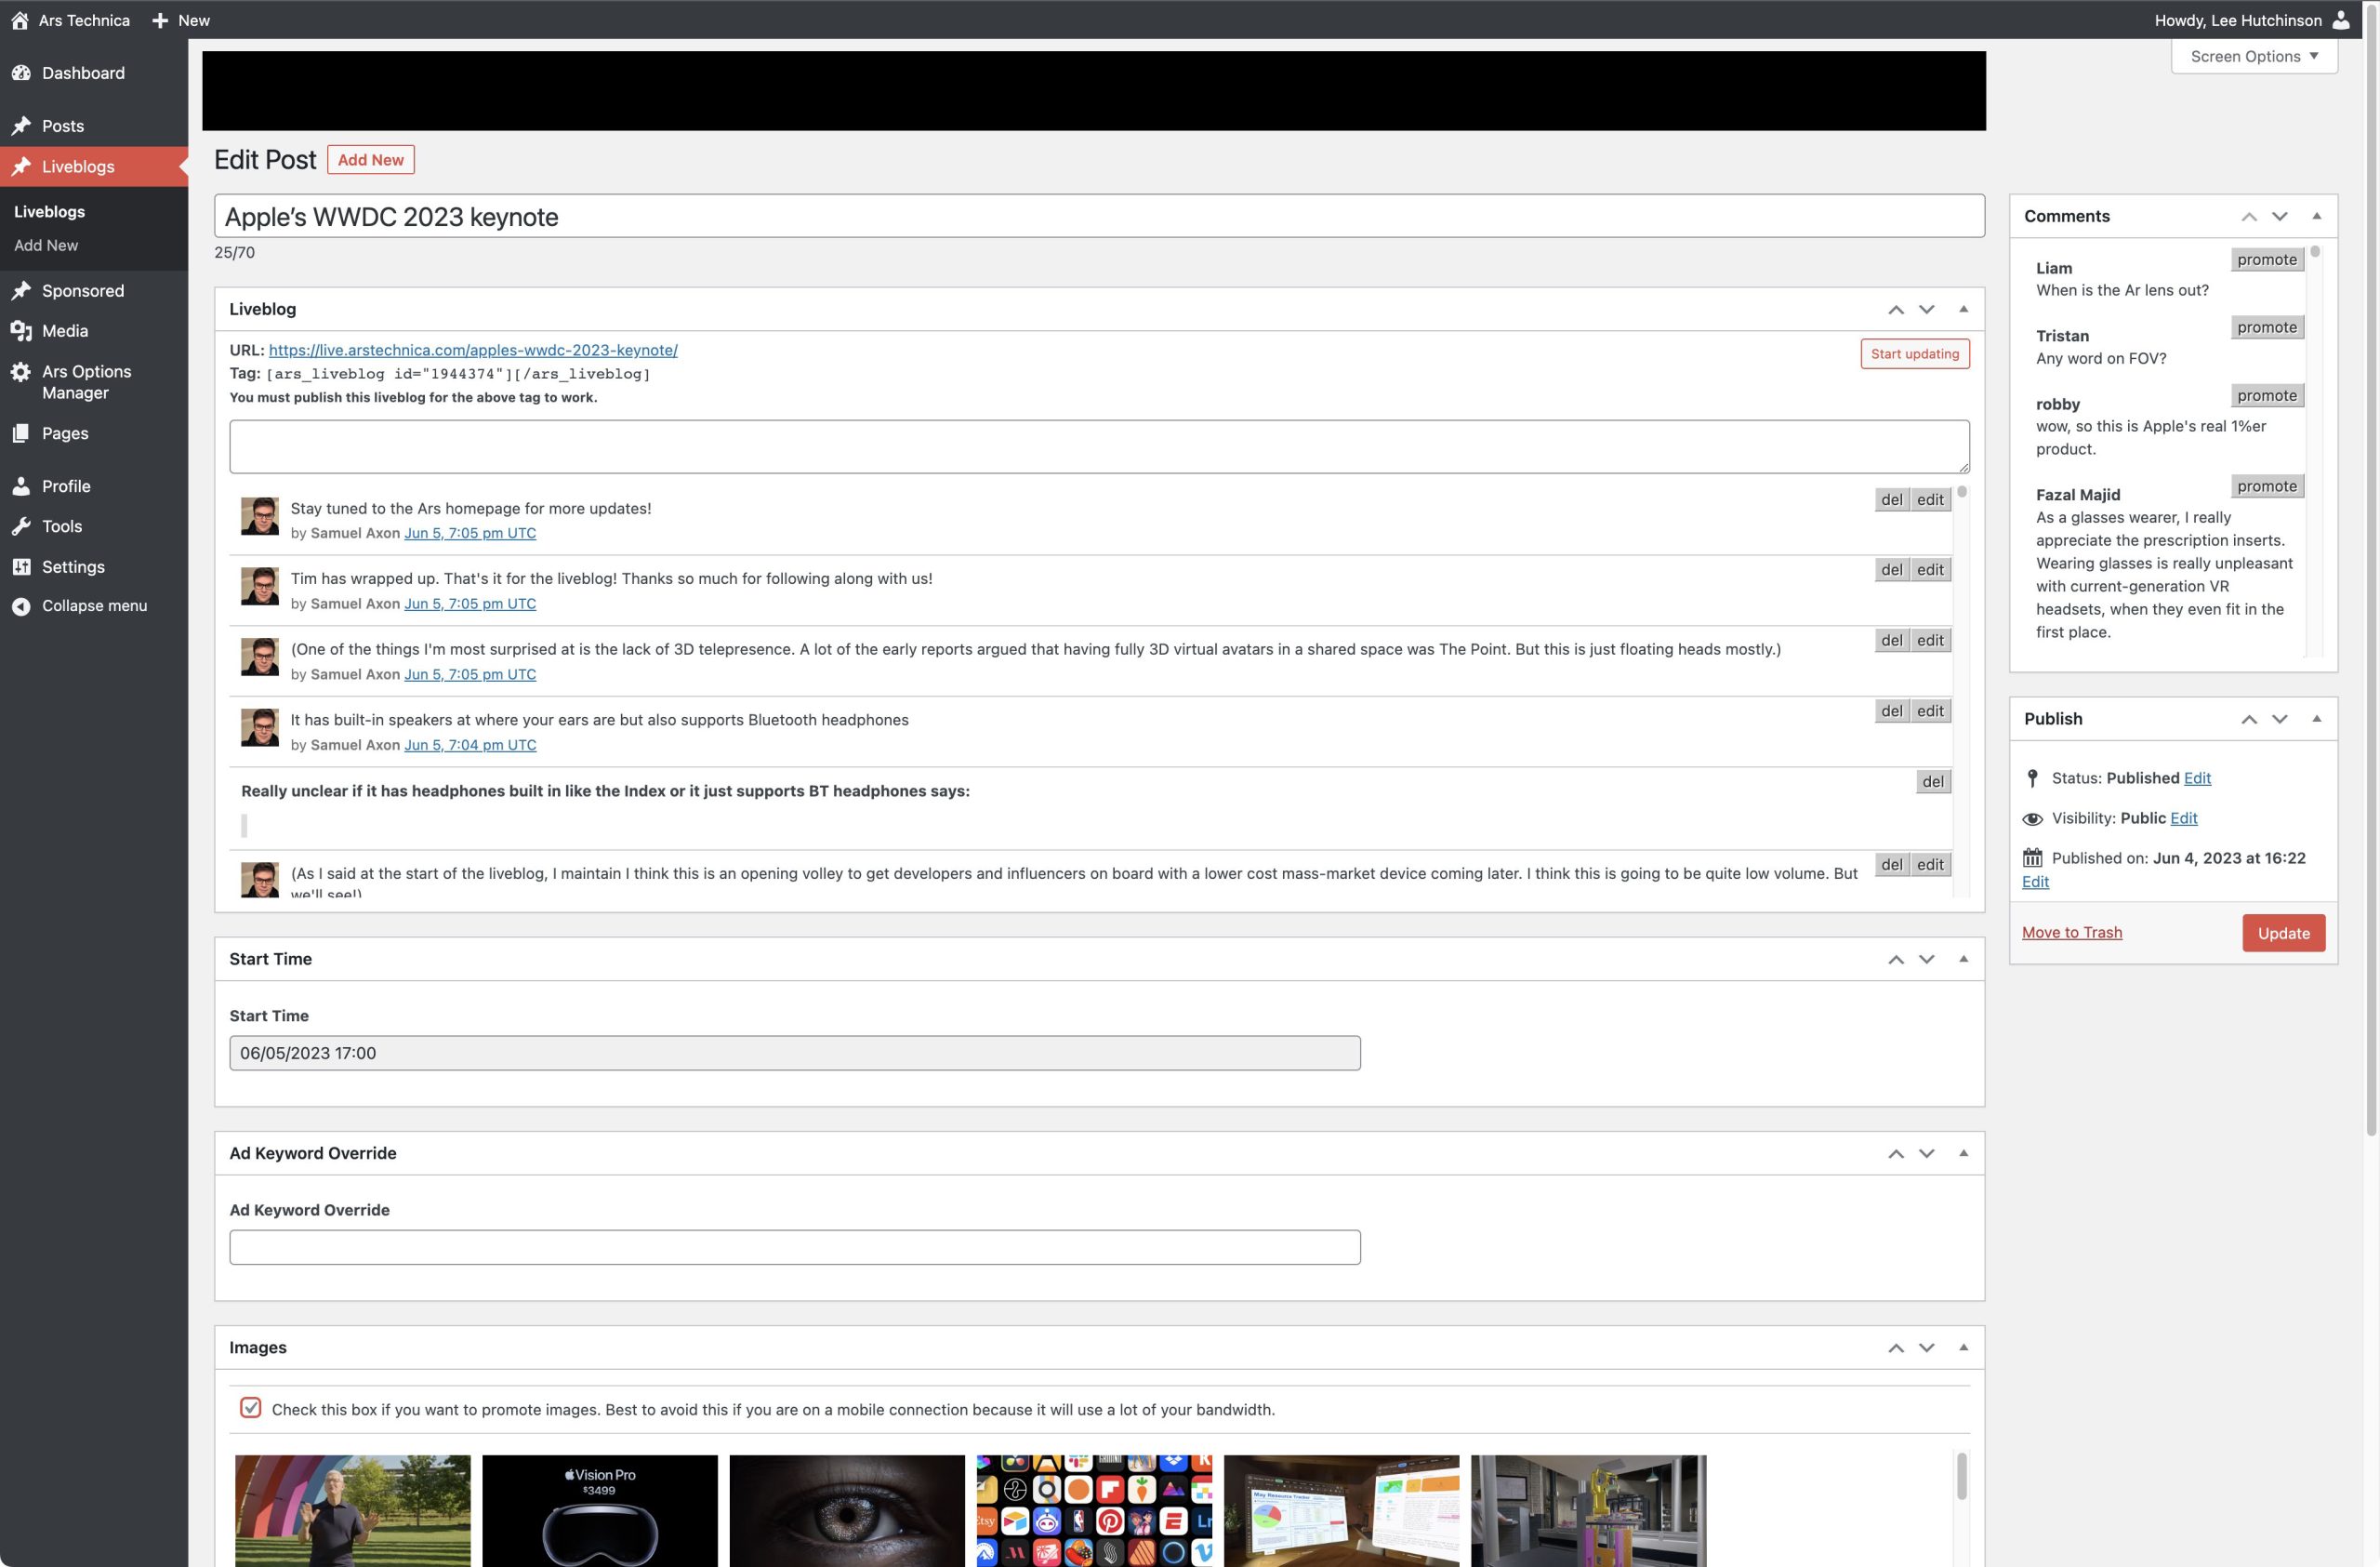Screen dimensions: 2380x1567
Task: Uncheck the promote images checkbox
Action: 250,1408
